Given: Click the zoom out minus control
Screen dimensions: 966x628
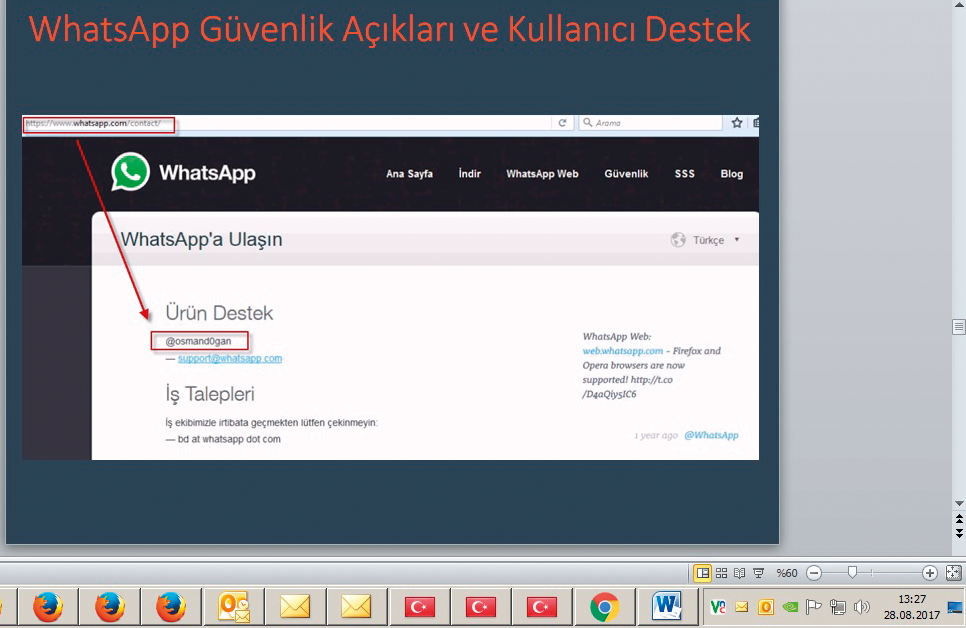Looking at the screenshot, I should pyautogui.click(x=814, y=573).
